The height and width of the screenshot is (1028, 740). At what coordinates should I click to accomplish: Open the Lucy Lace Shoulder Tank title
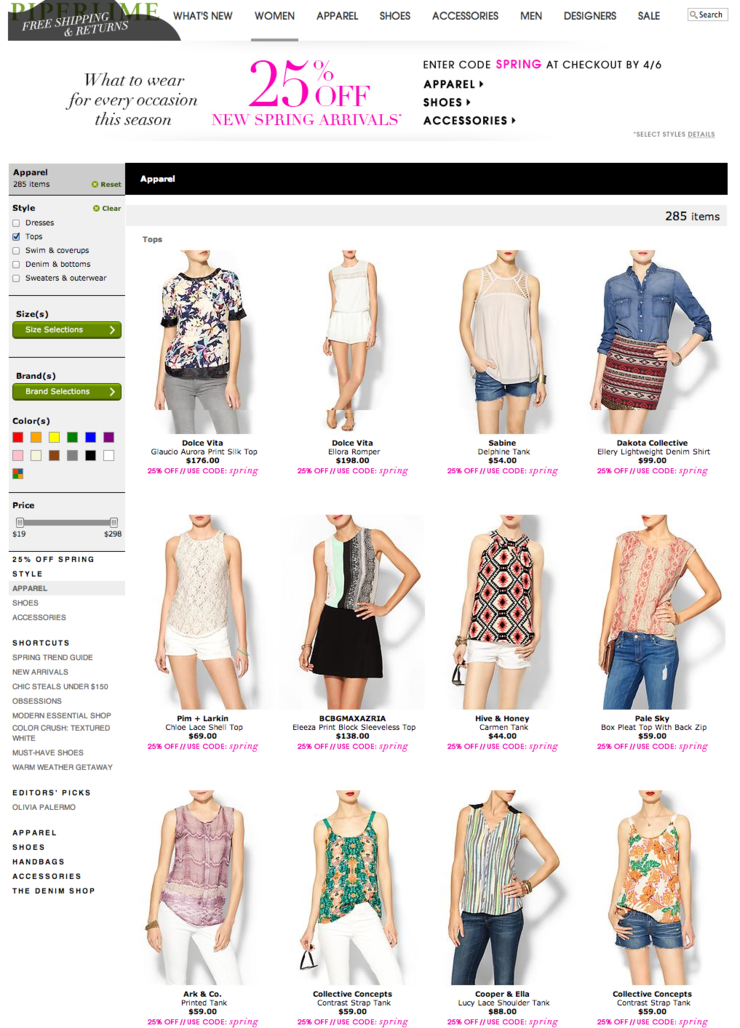tap(503, 1003)
